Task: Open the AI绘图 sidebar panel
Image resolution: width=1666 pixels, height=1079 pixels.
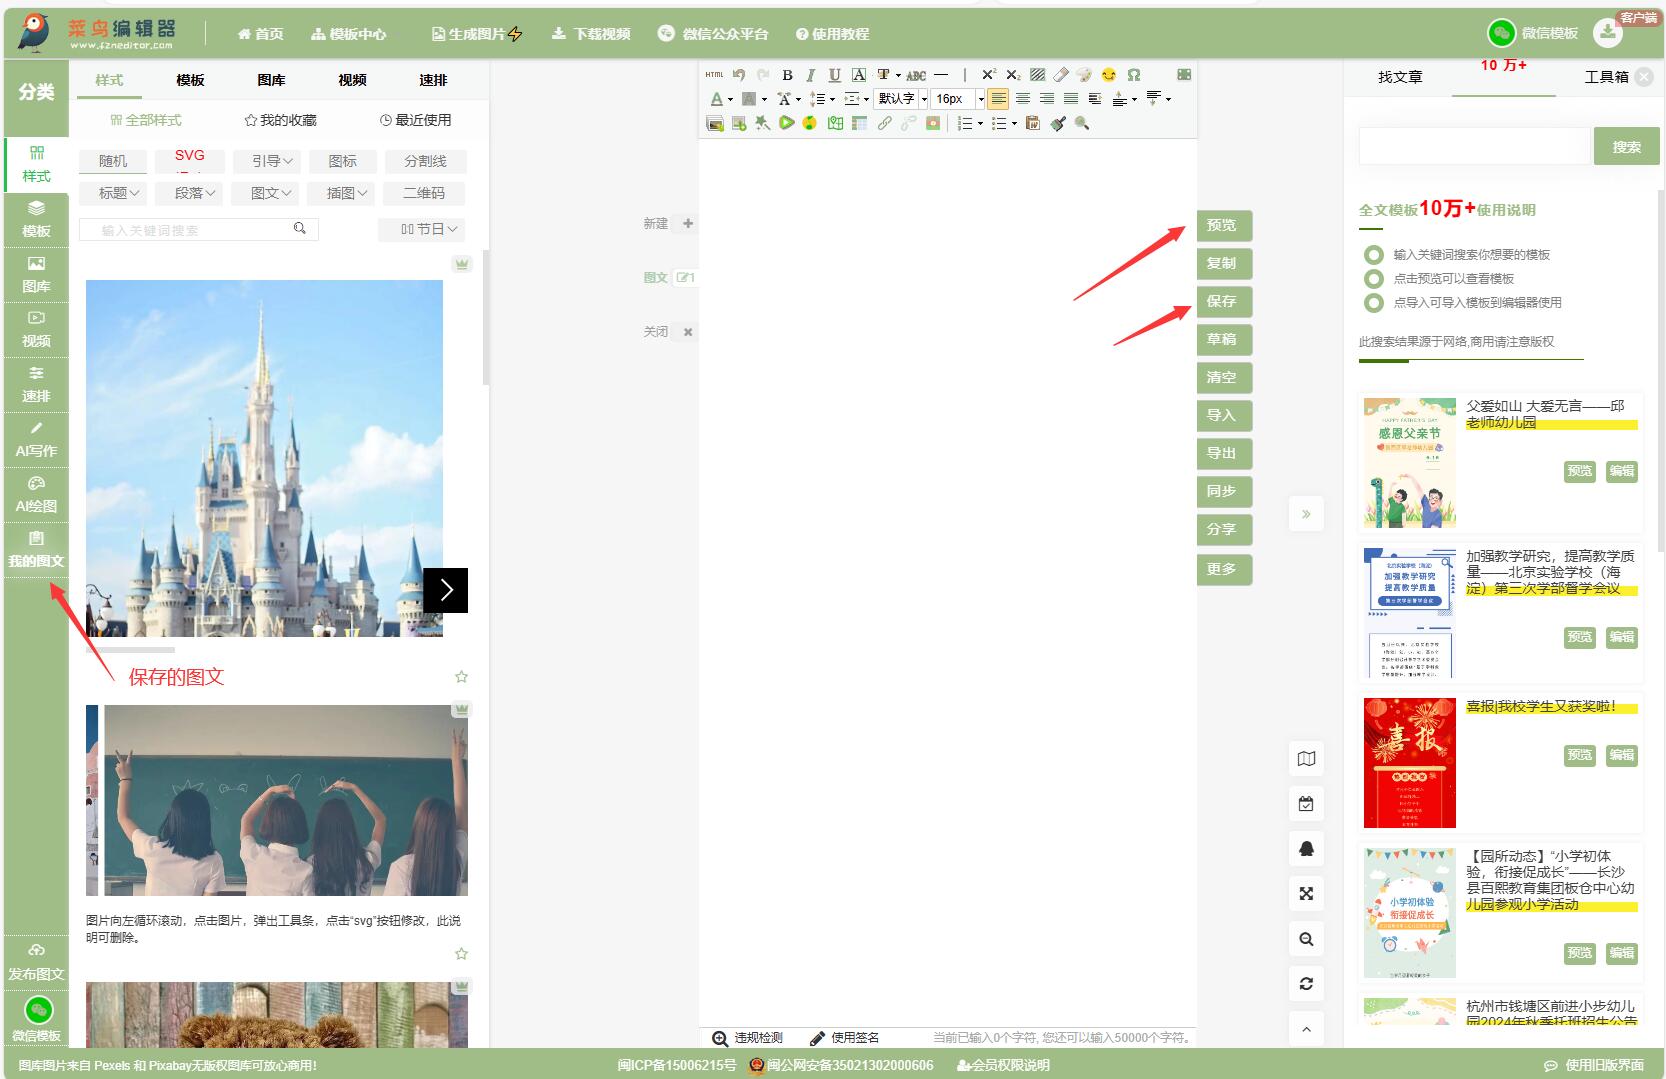Action: [36, 495]
